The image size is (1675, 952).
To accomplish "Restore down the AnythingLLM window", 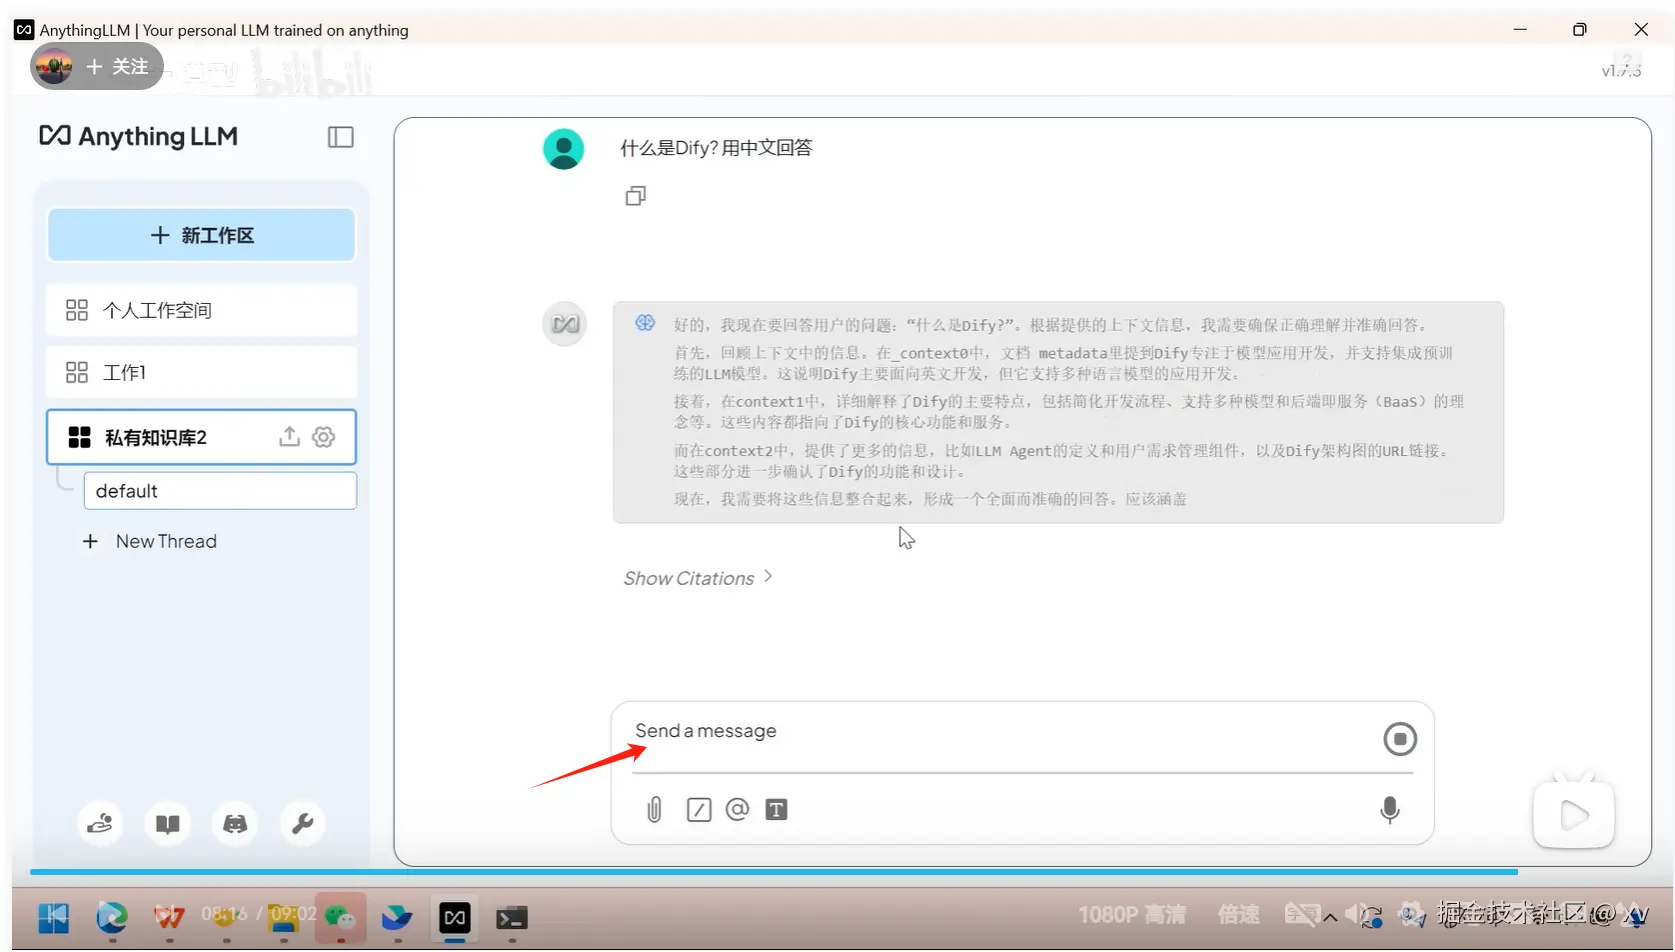I will 1580,30.
